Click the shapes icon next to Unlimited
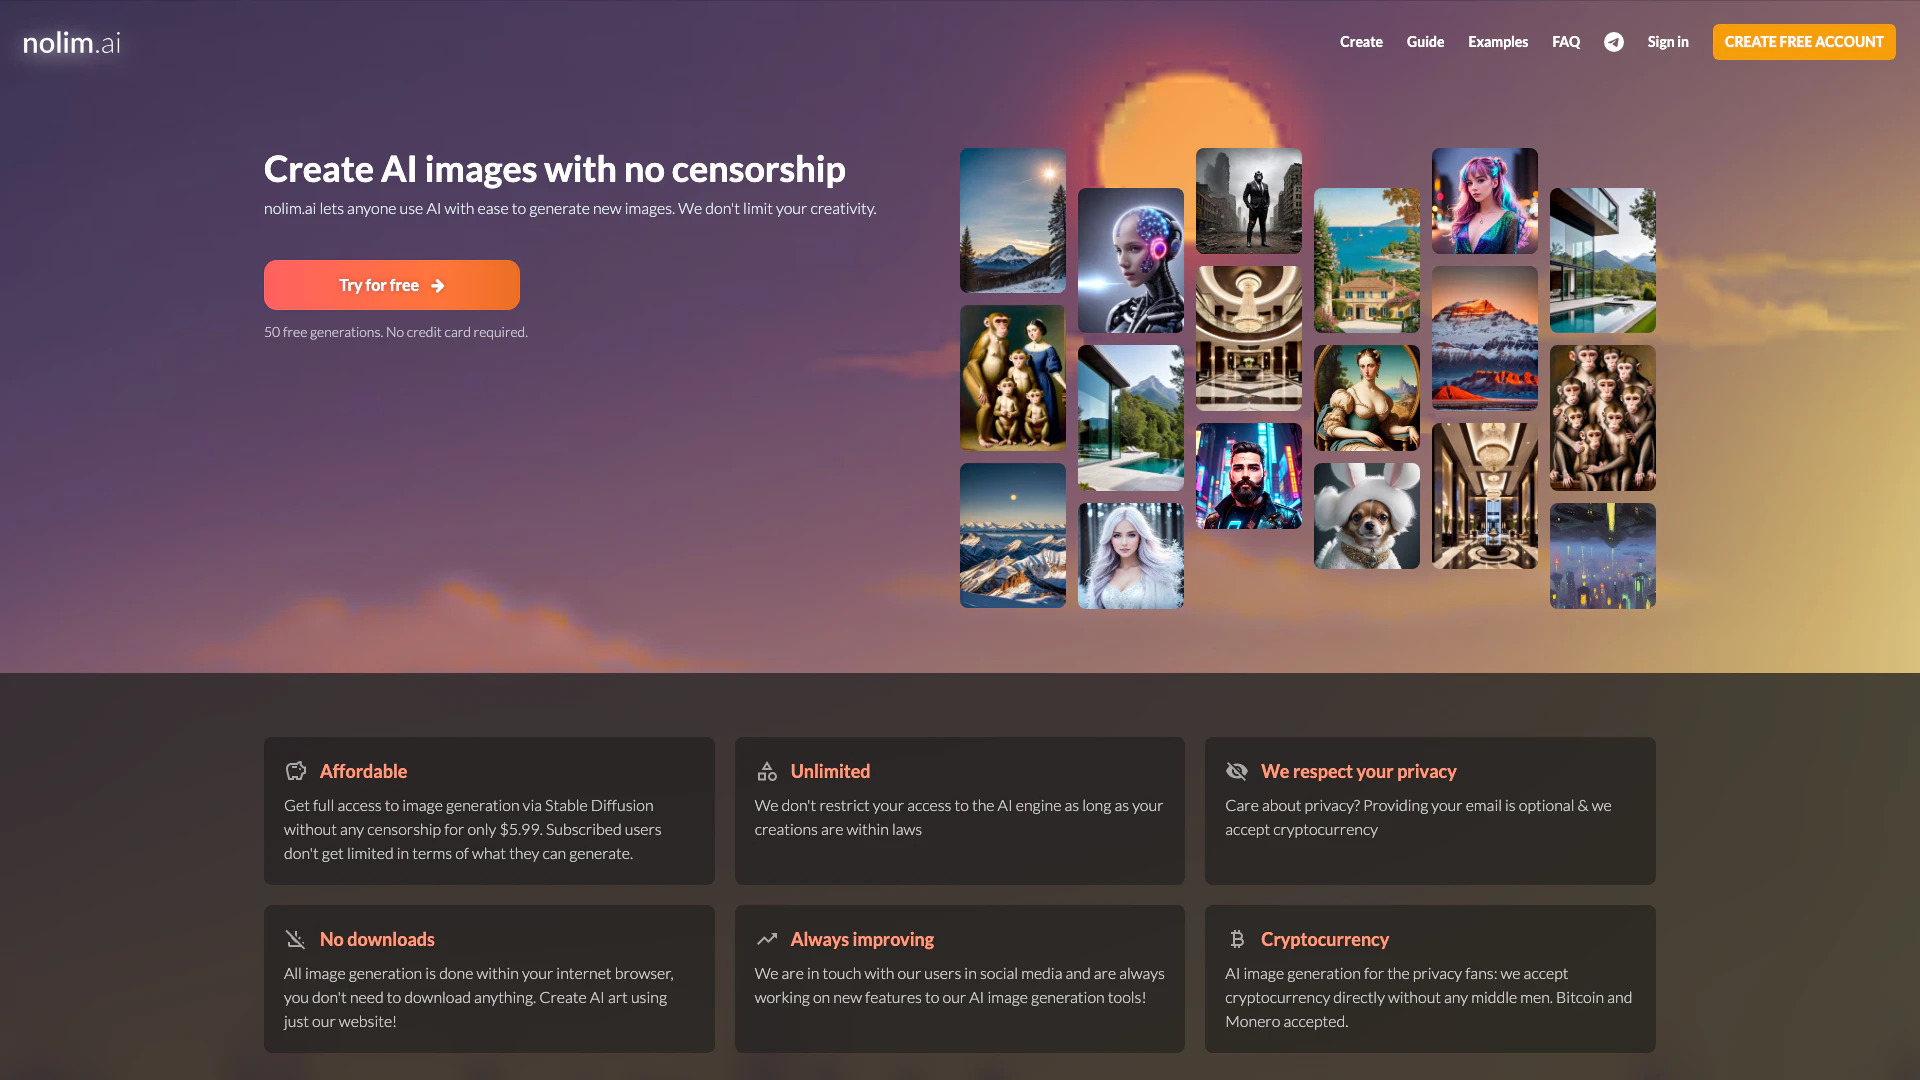 [767, 771]
